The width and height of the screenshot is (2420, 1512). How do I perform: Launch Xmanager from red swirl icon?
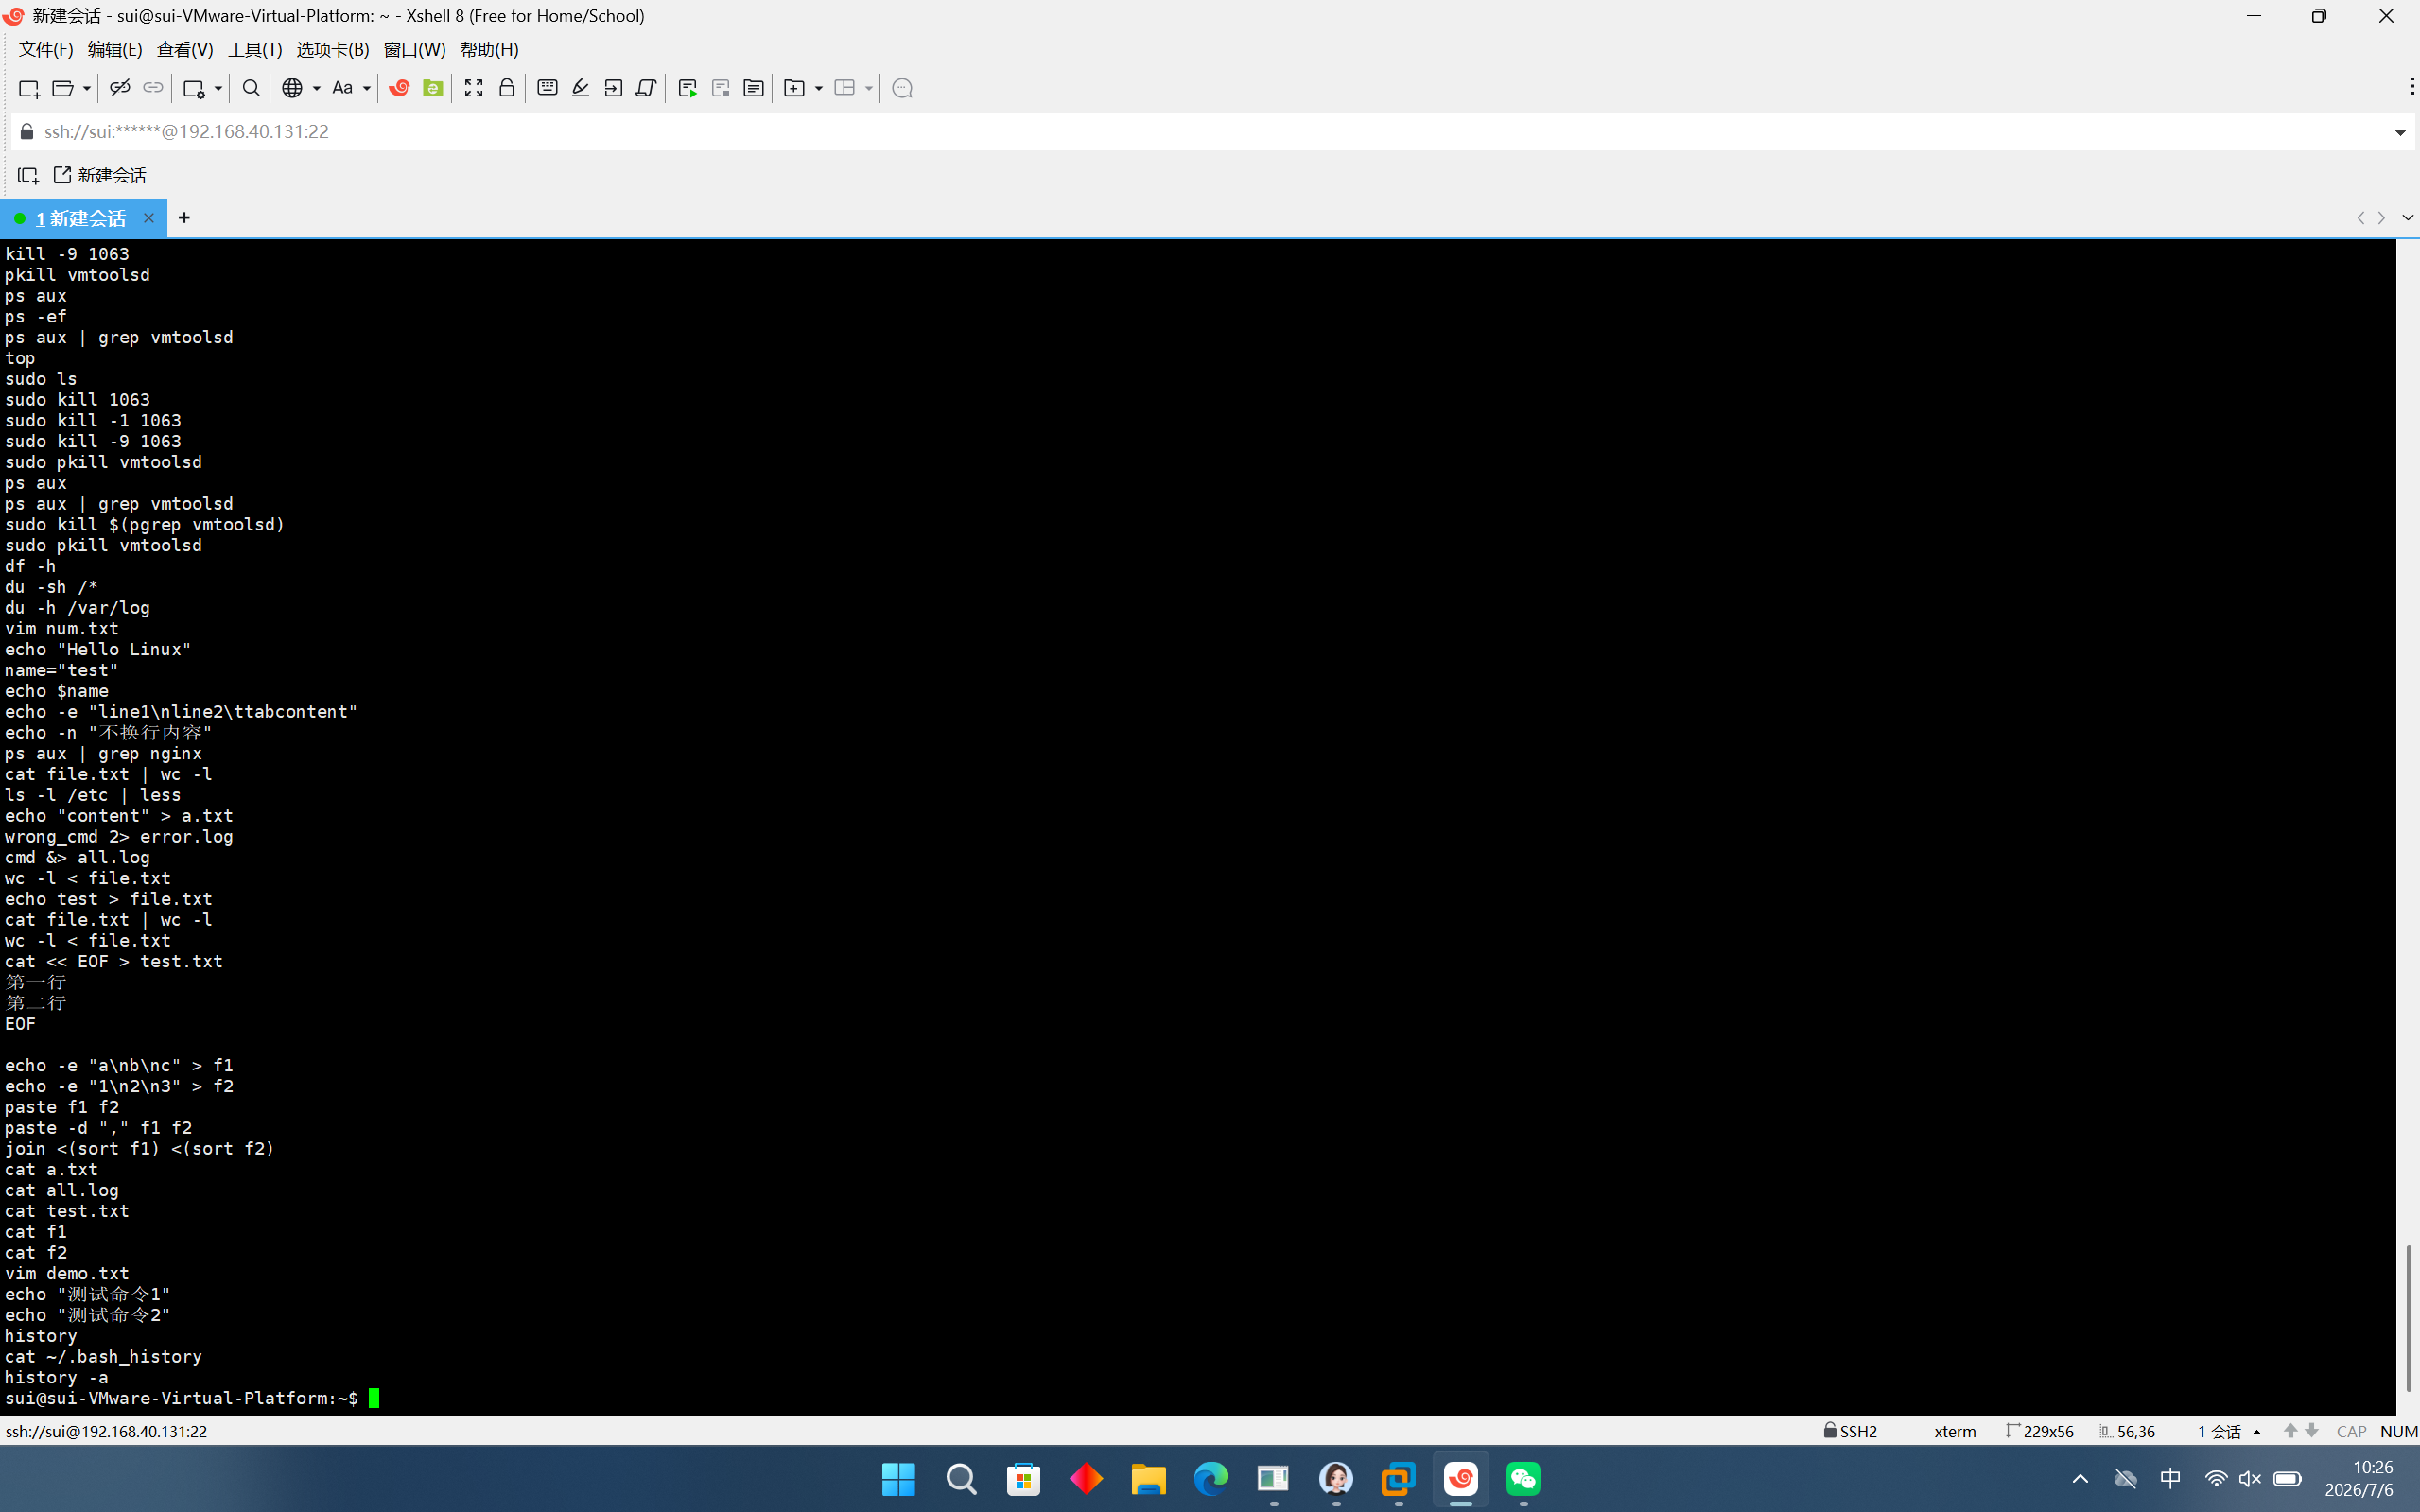pyautogui.click(x=399, y=88)
